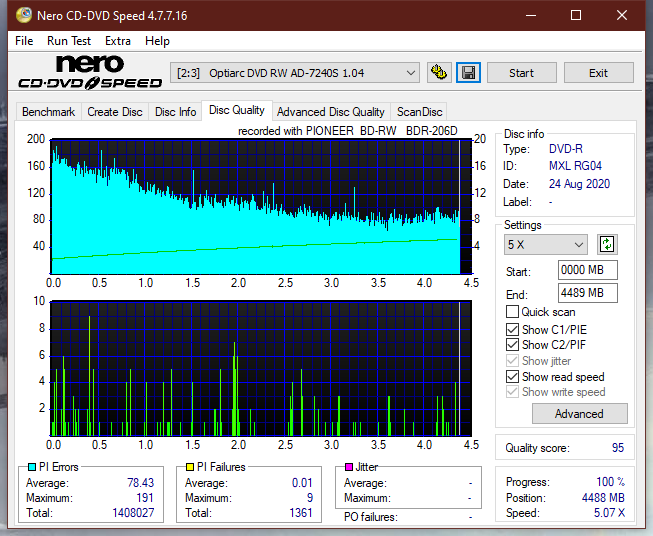The image size is (653, 536).
Task: Open the Help menu
Action: 157,41
